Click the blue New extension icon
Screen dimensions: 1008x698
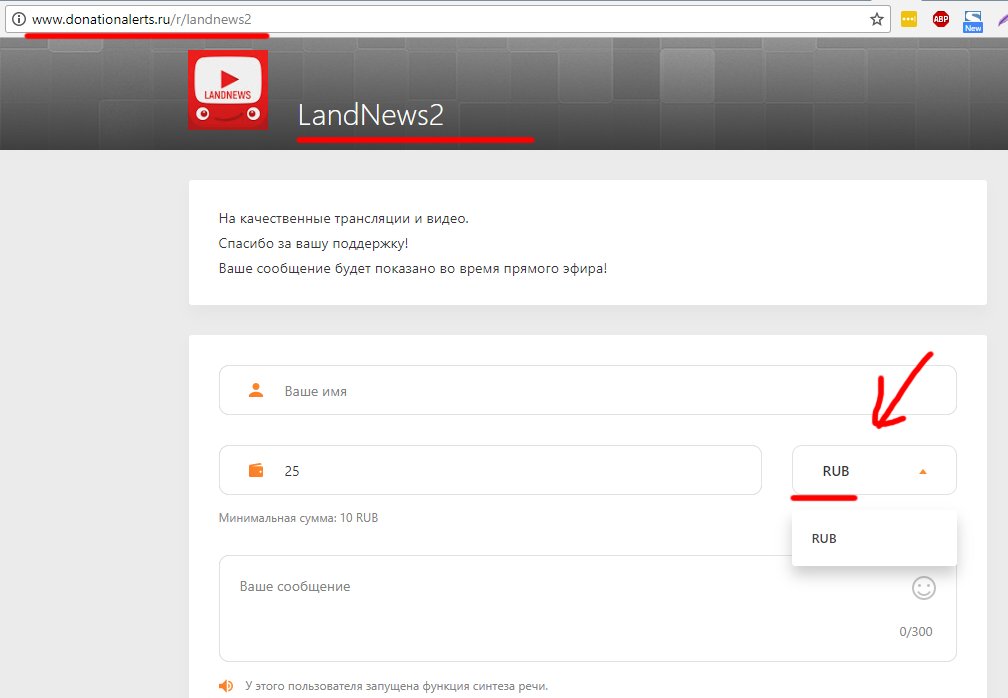(x=973, y=21)
